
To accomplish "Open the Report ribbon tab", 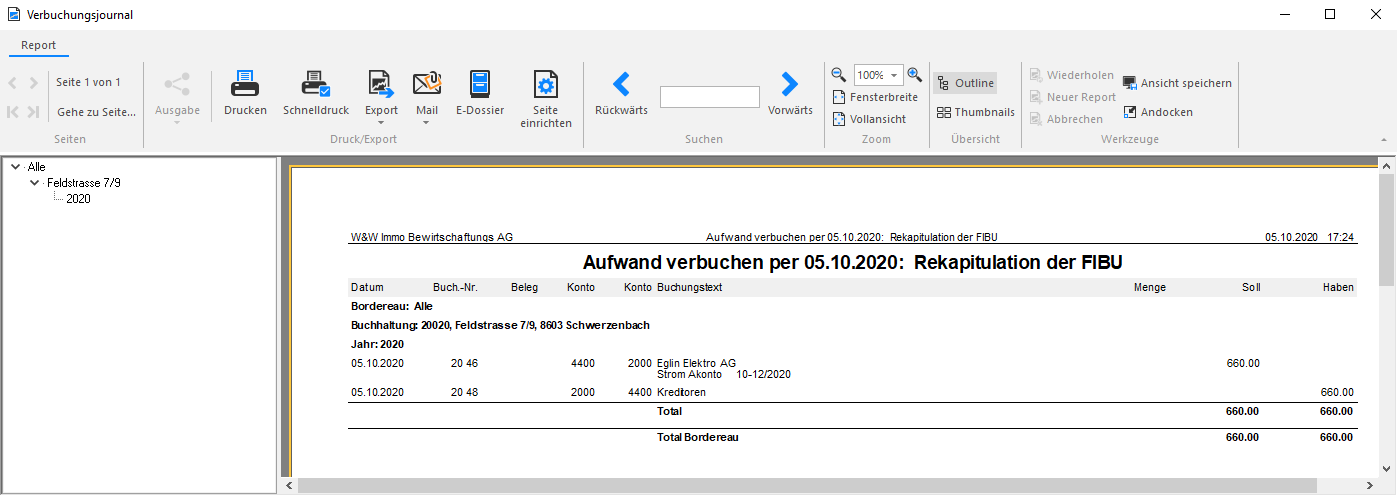I will pos(39,45).
